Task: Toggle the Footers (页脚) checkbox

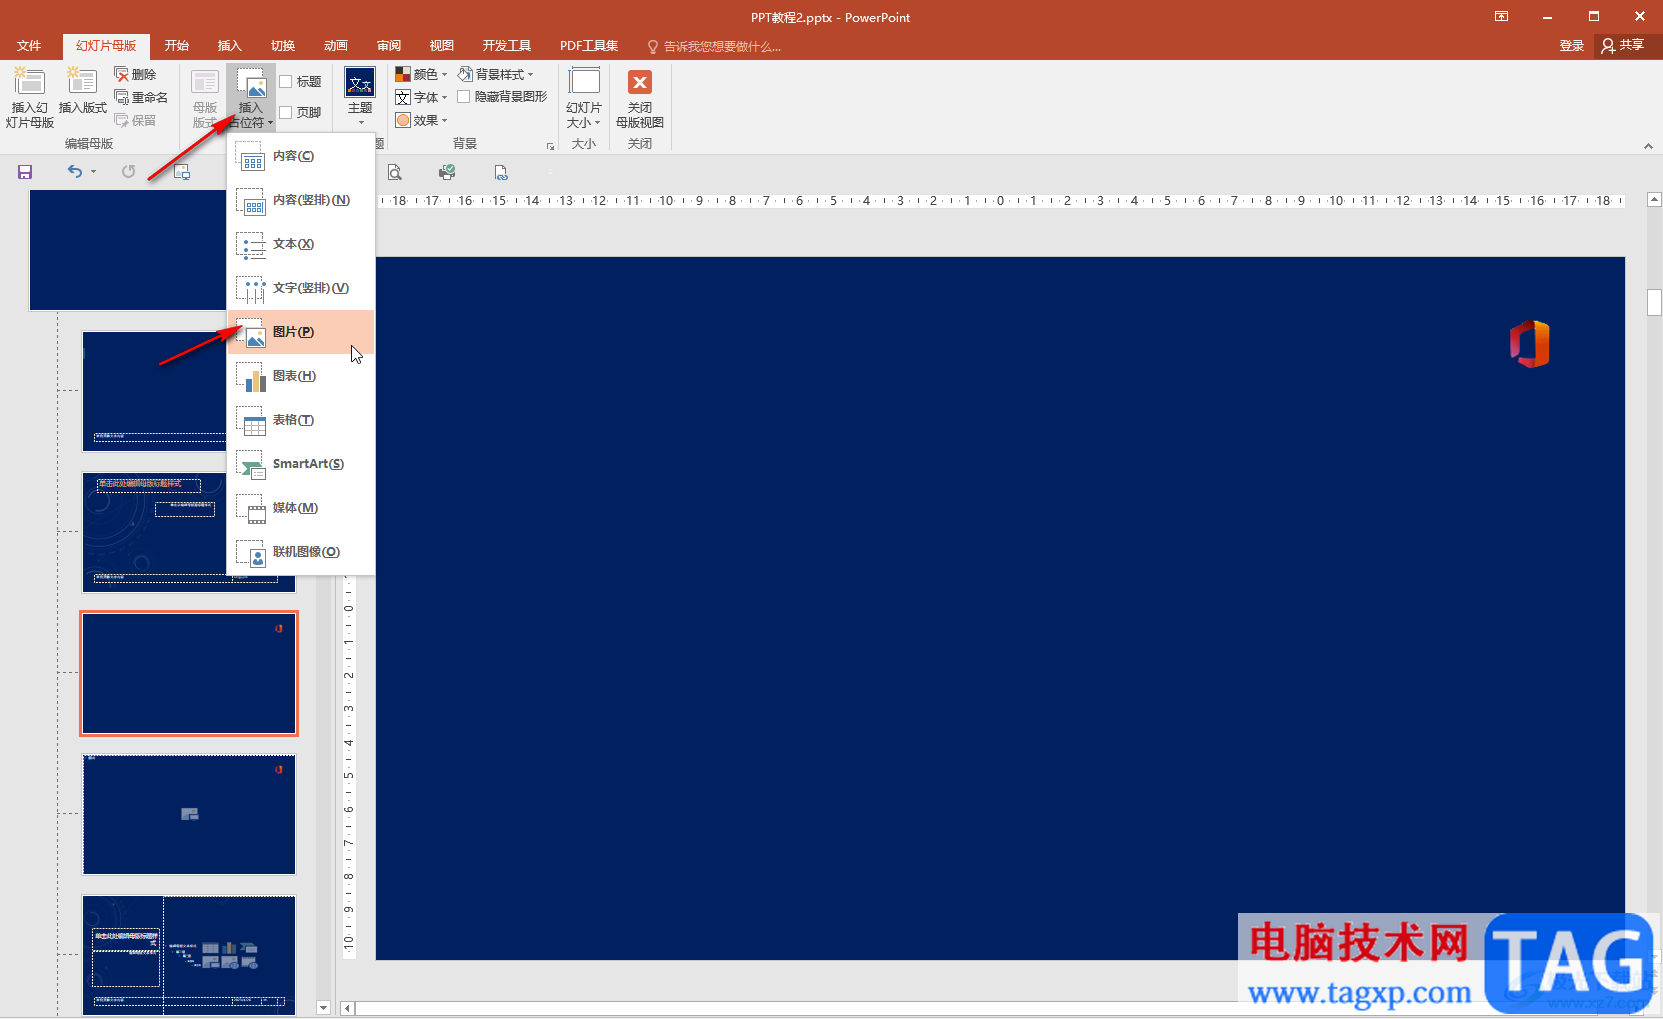Action: (286, 113)
